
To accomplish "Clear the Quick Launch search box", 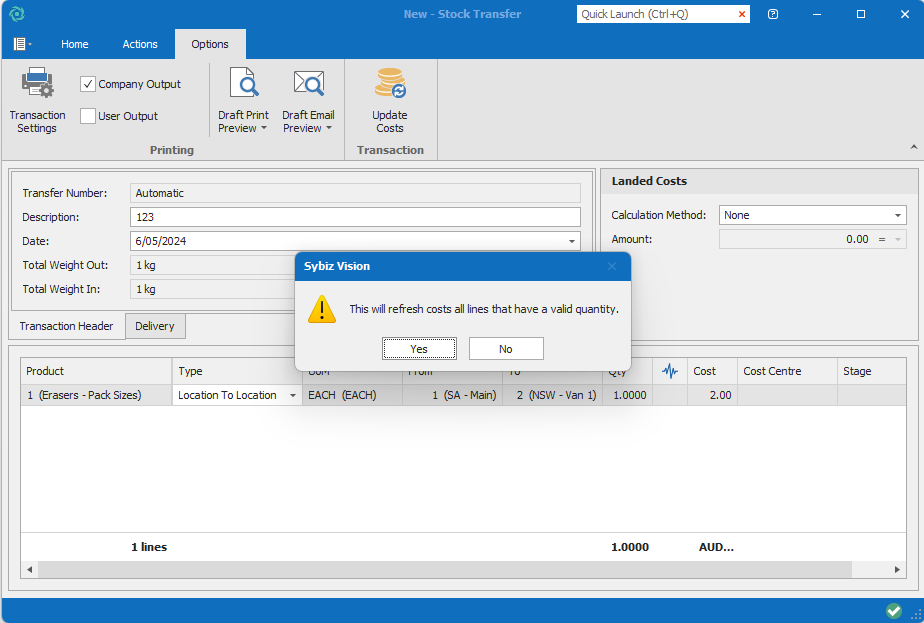I will click(742, 14).
